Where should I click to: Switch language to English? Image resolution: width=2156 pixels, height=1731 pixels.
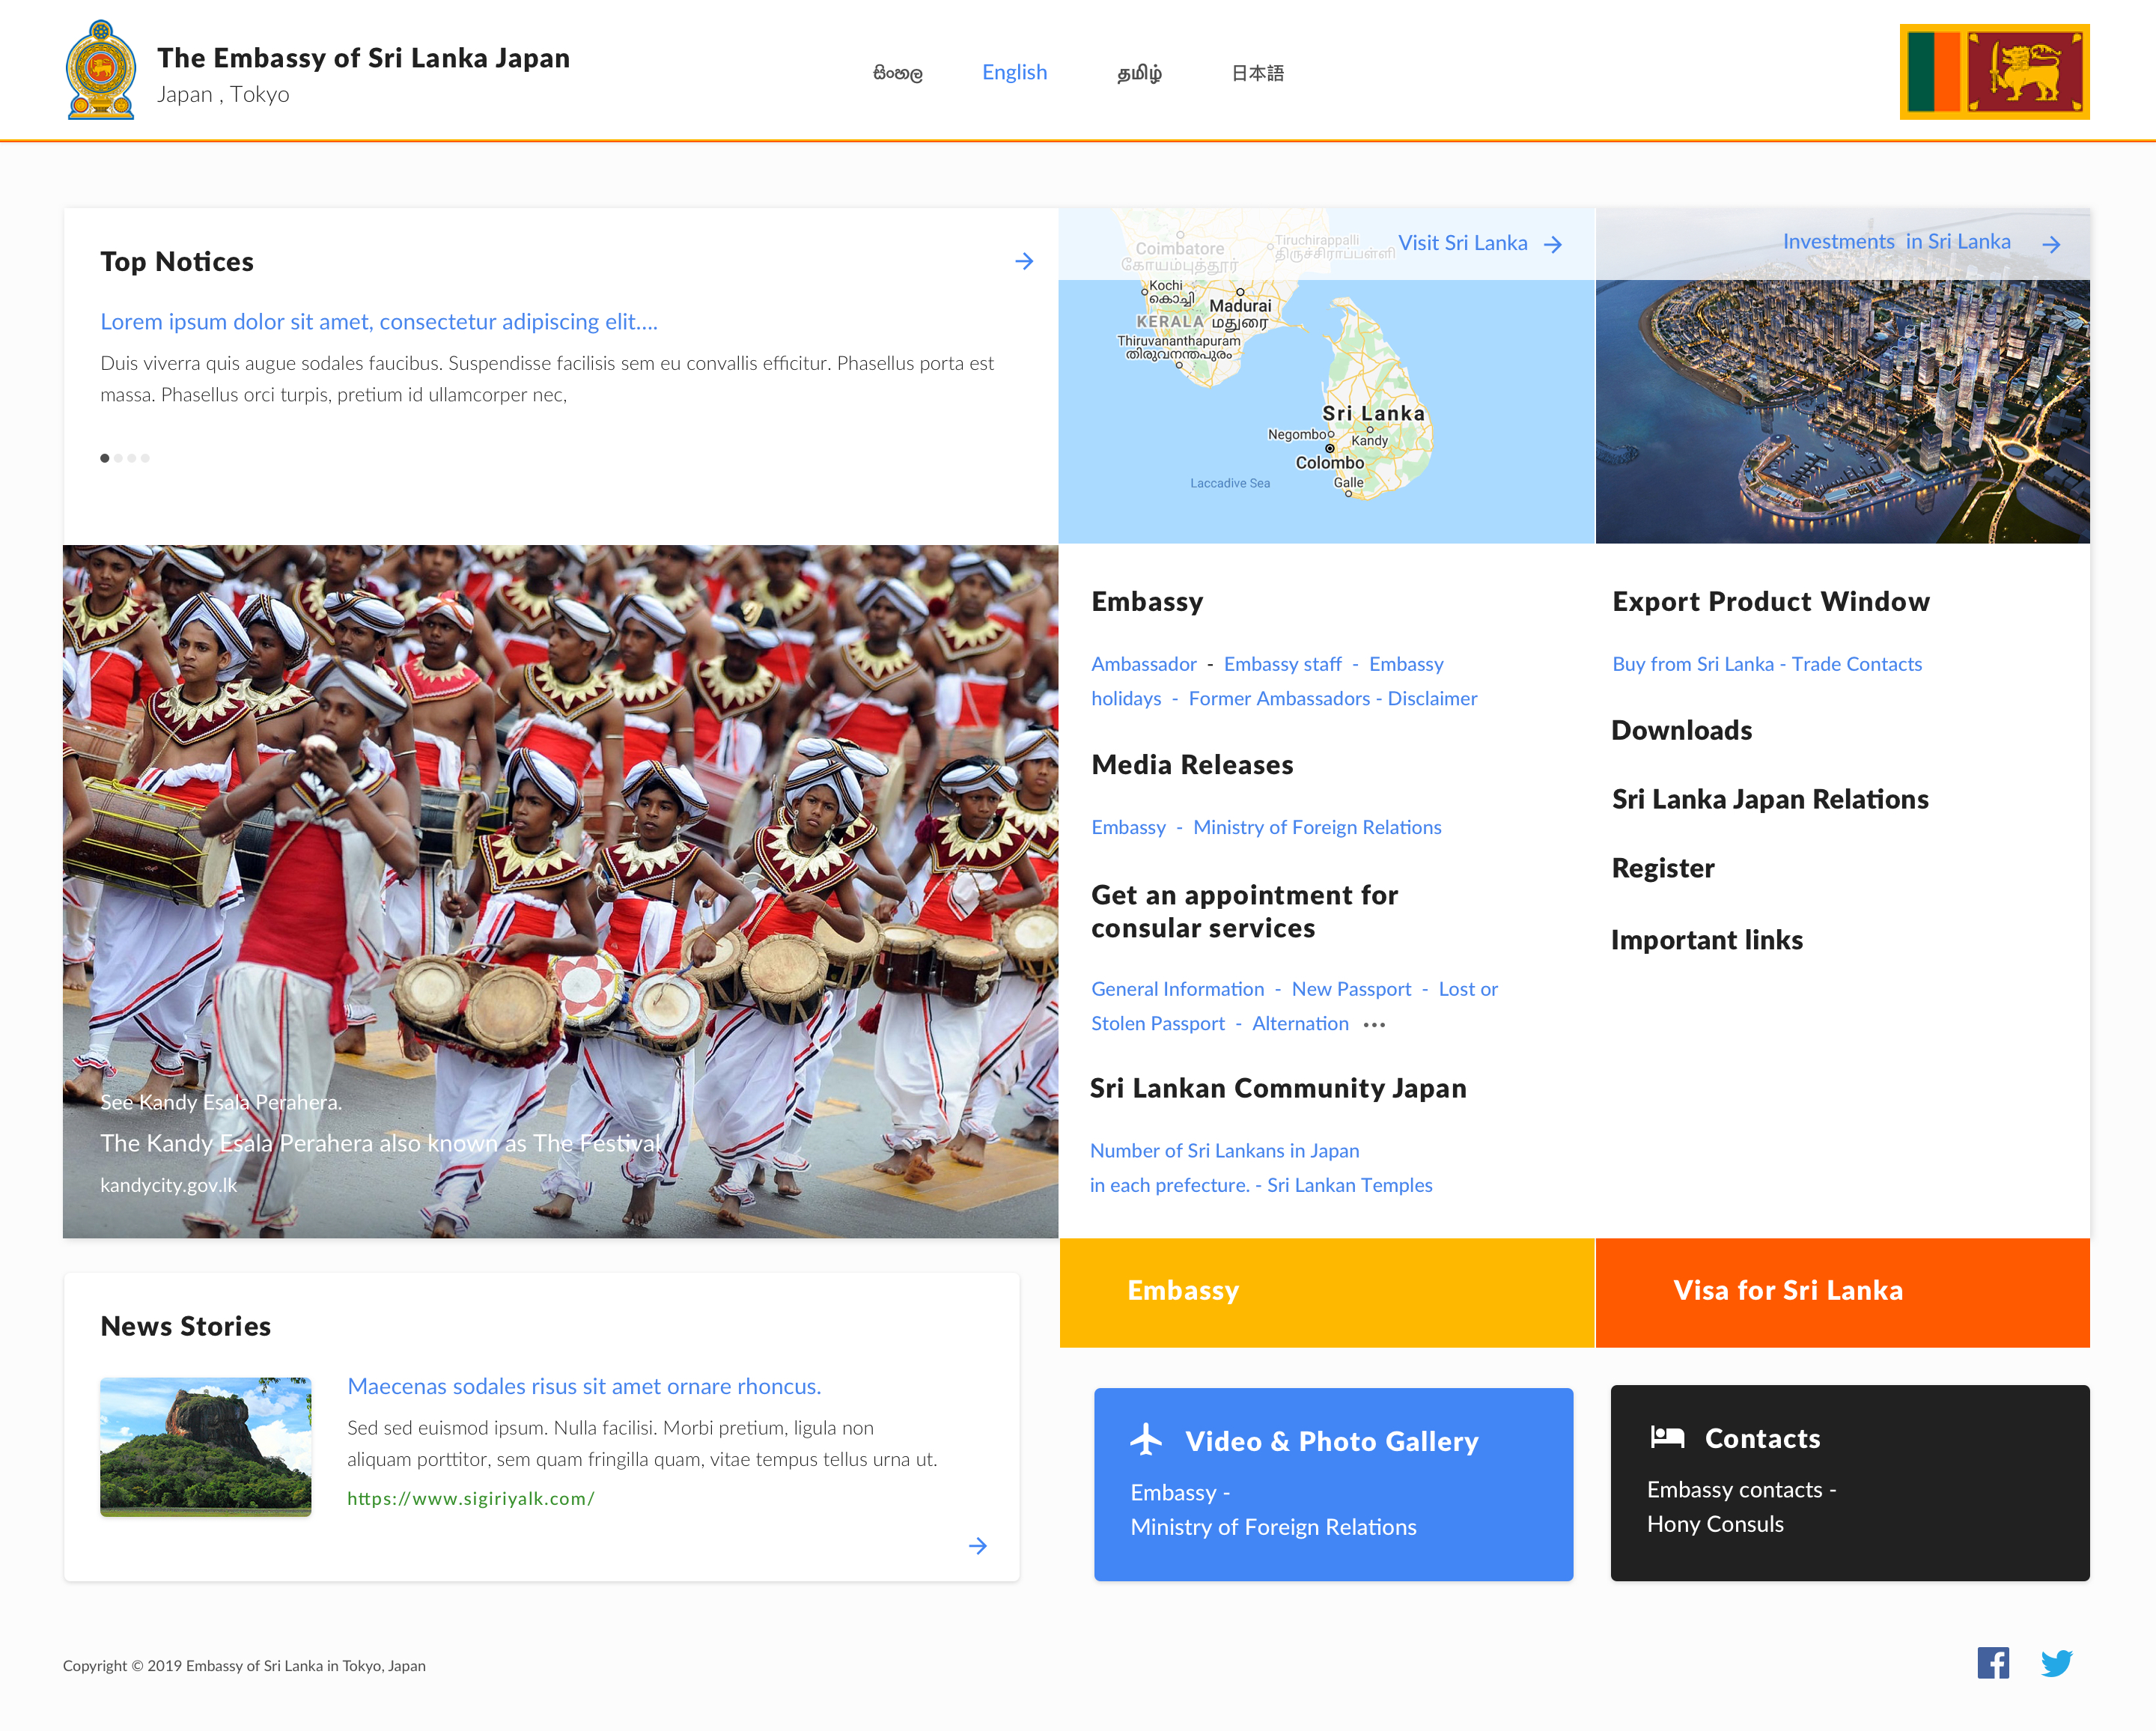[1014, 72]
